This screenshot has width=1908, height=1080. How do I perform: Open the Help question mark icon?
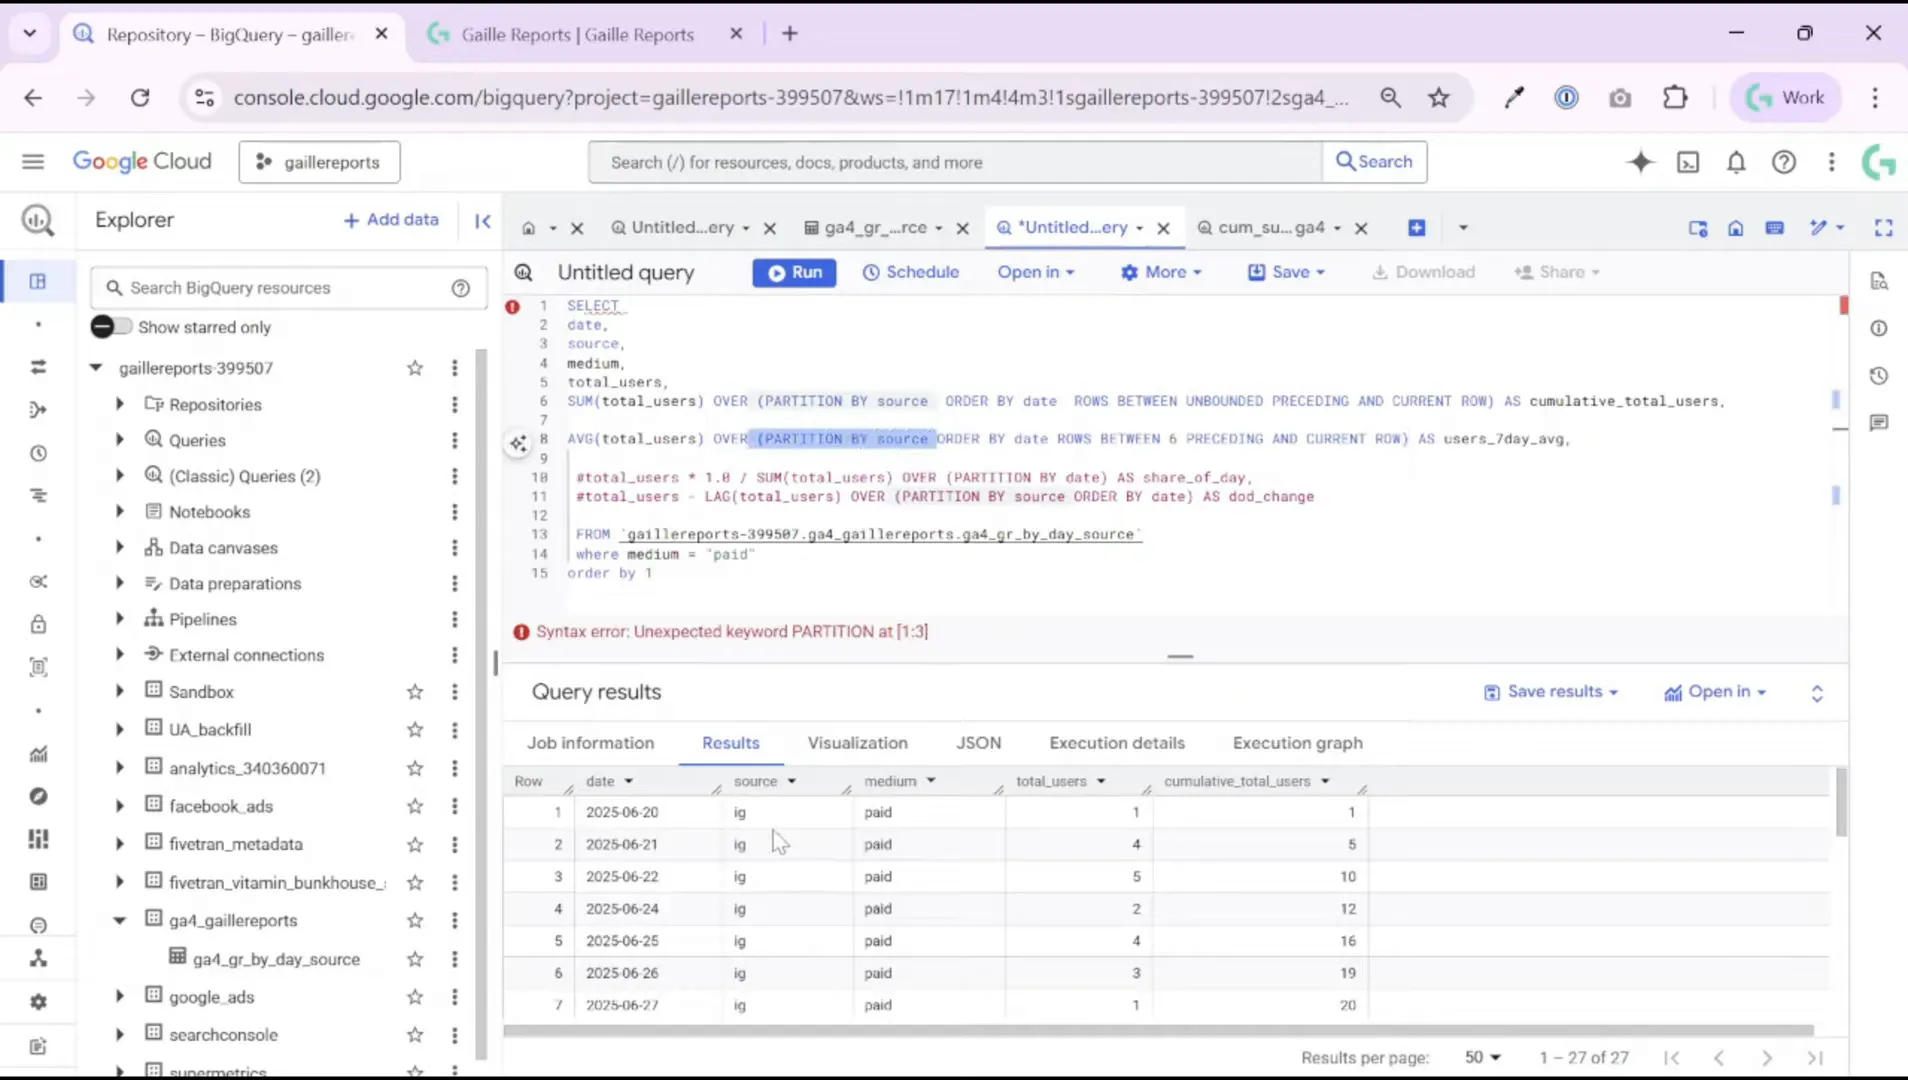pos(1784,161)
